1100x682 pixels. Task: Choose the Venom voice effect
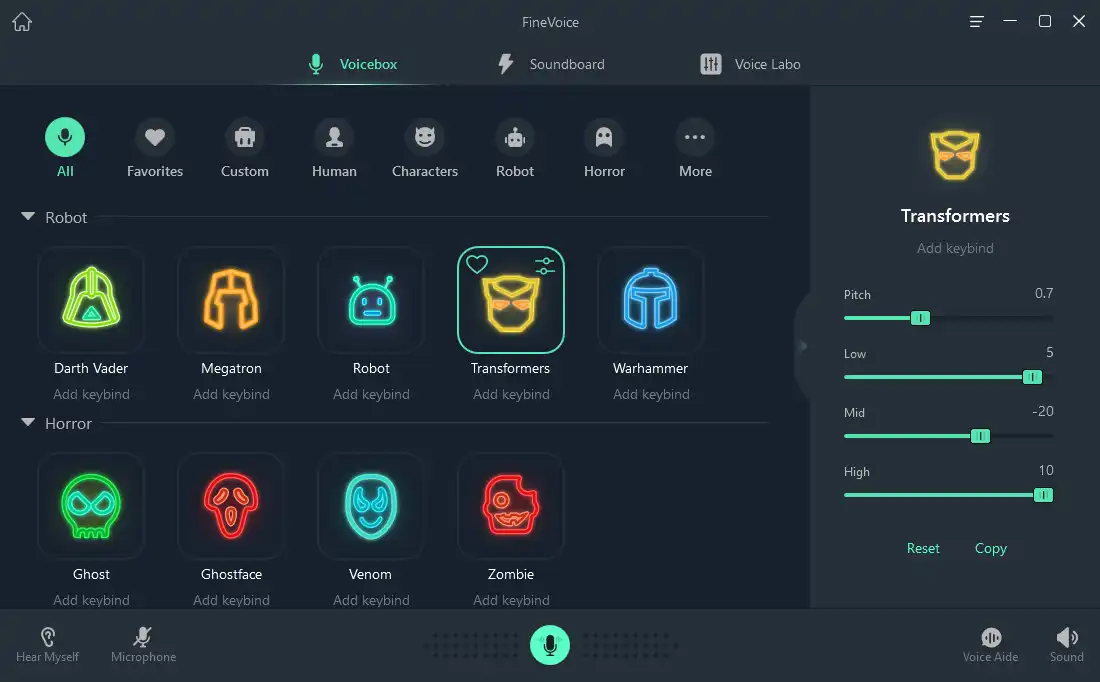pyautogui.click(x=371, y=506)
